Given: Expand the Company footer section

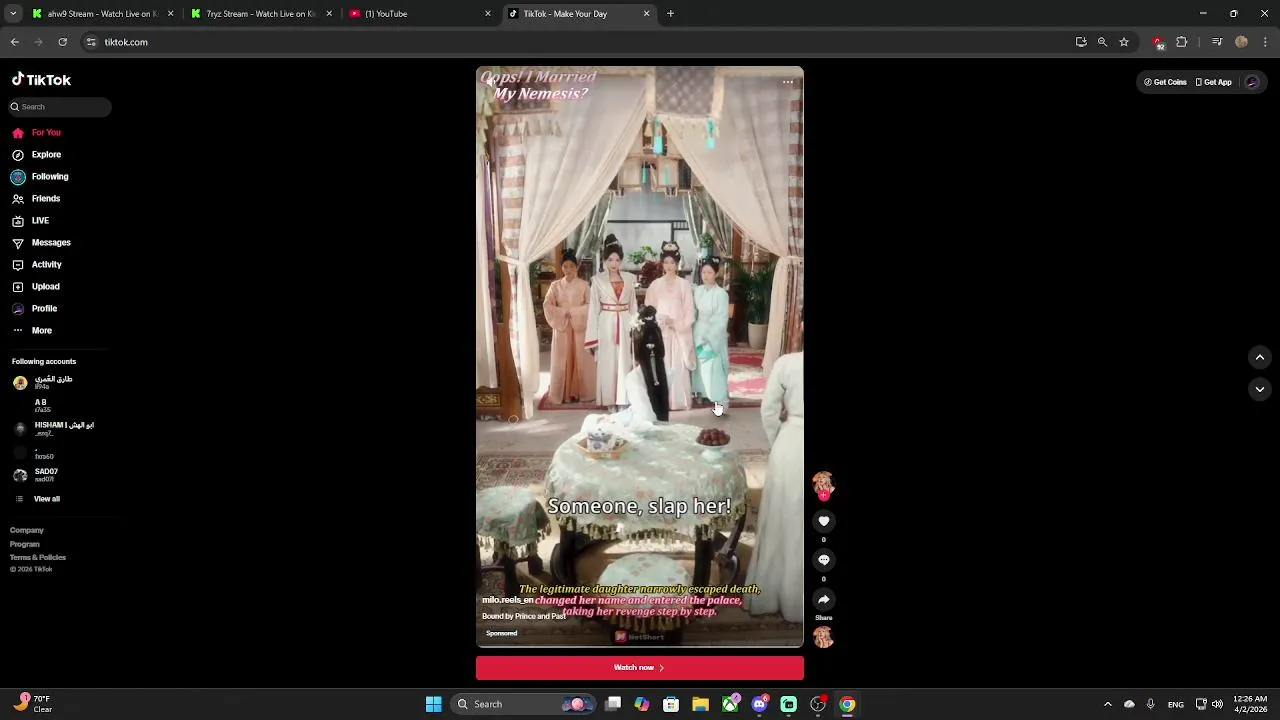Looking at the screenshot, I should 27,530.
